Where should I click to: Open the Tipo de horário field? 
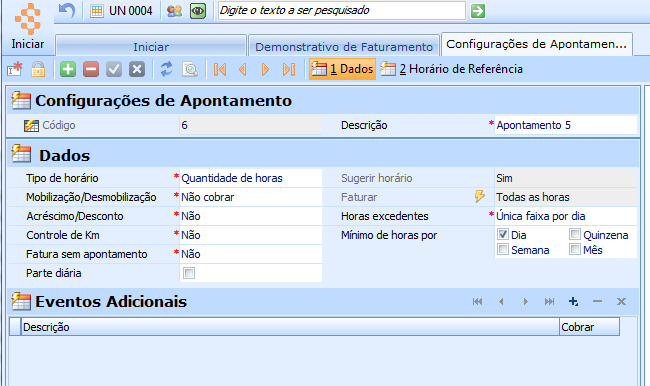click(x=251, y=178)
